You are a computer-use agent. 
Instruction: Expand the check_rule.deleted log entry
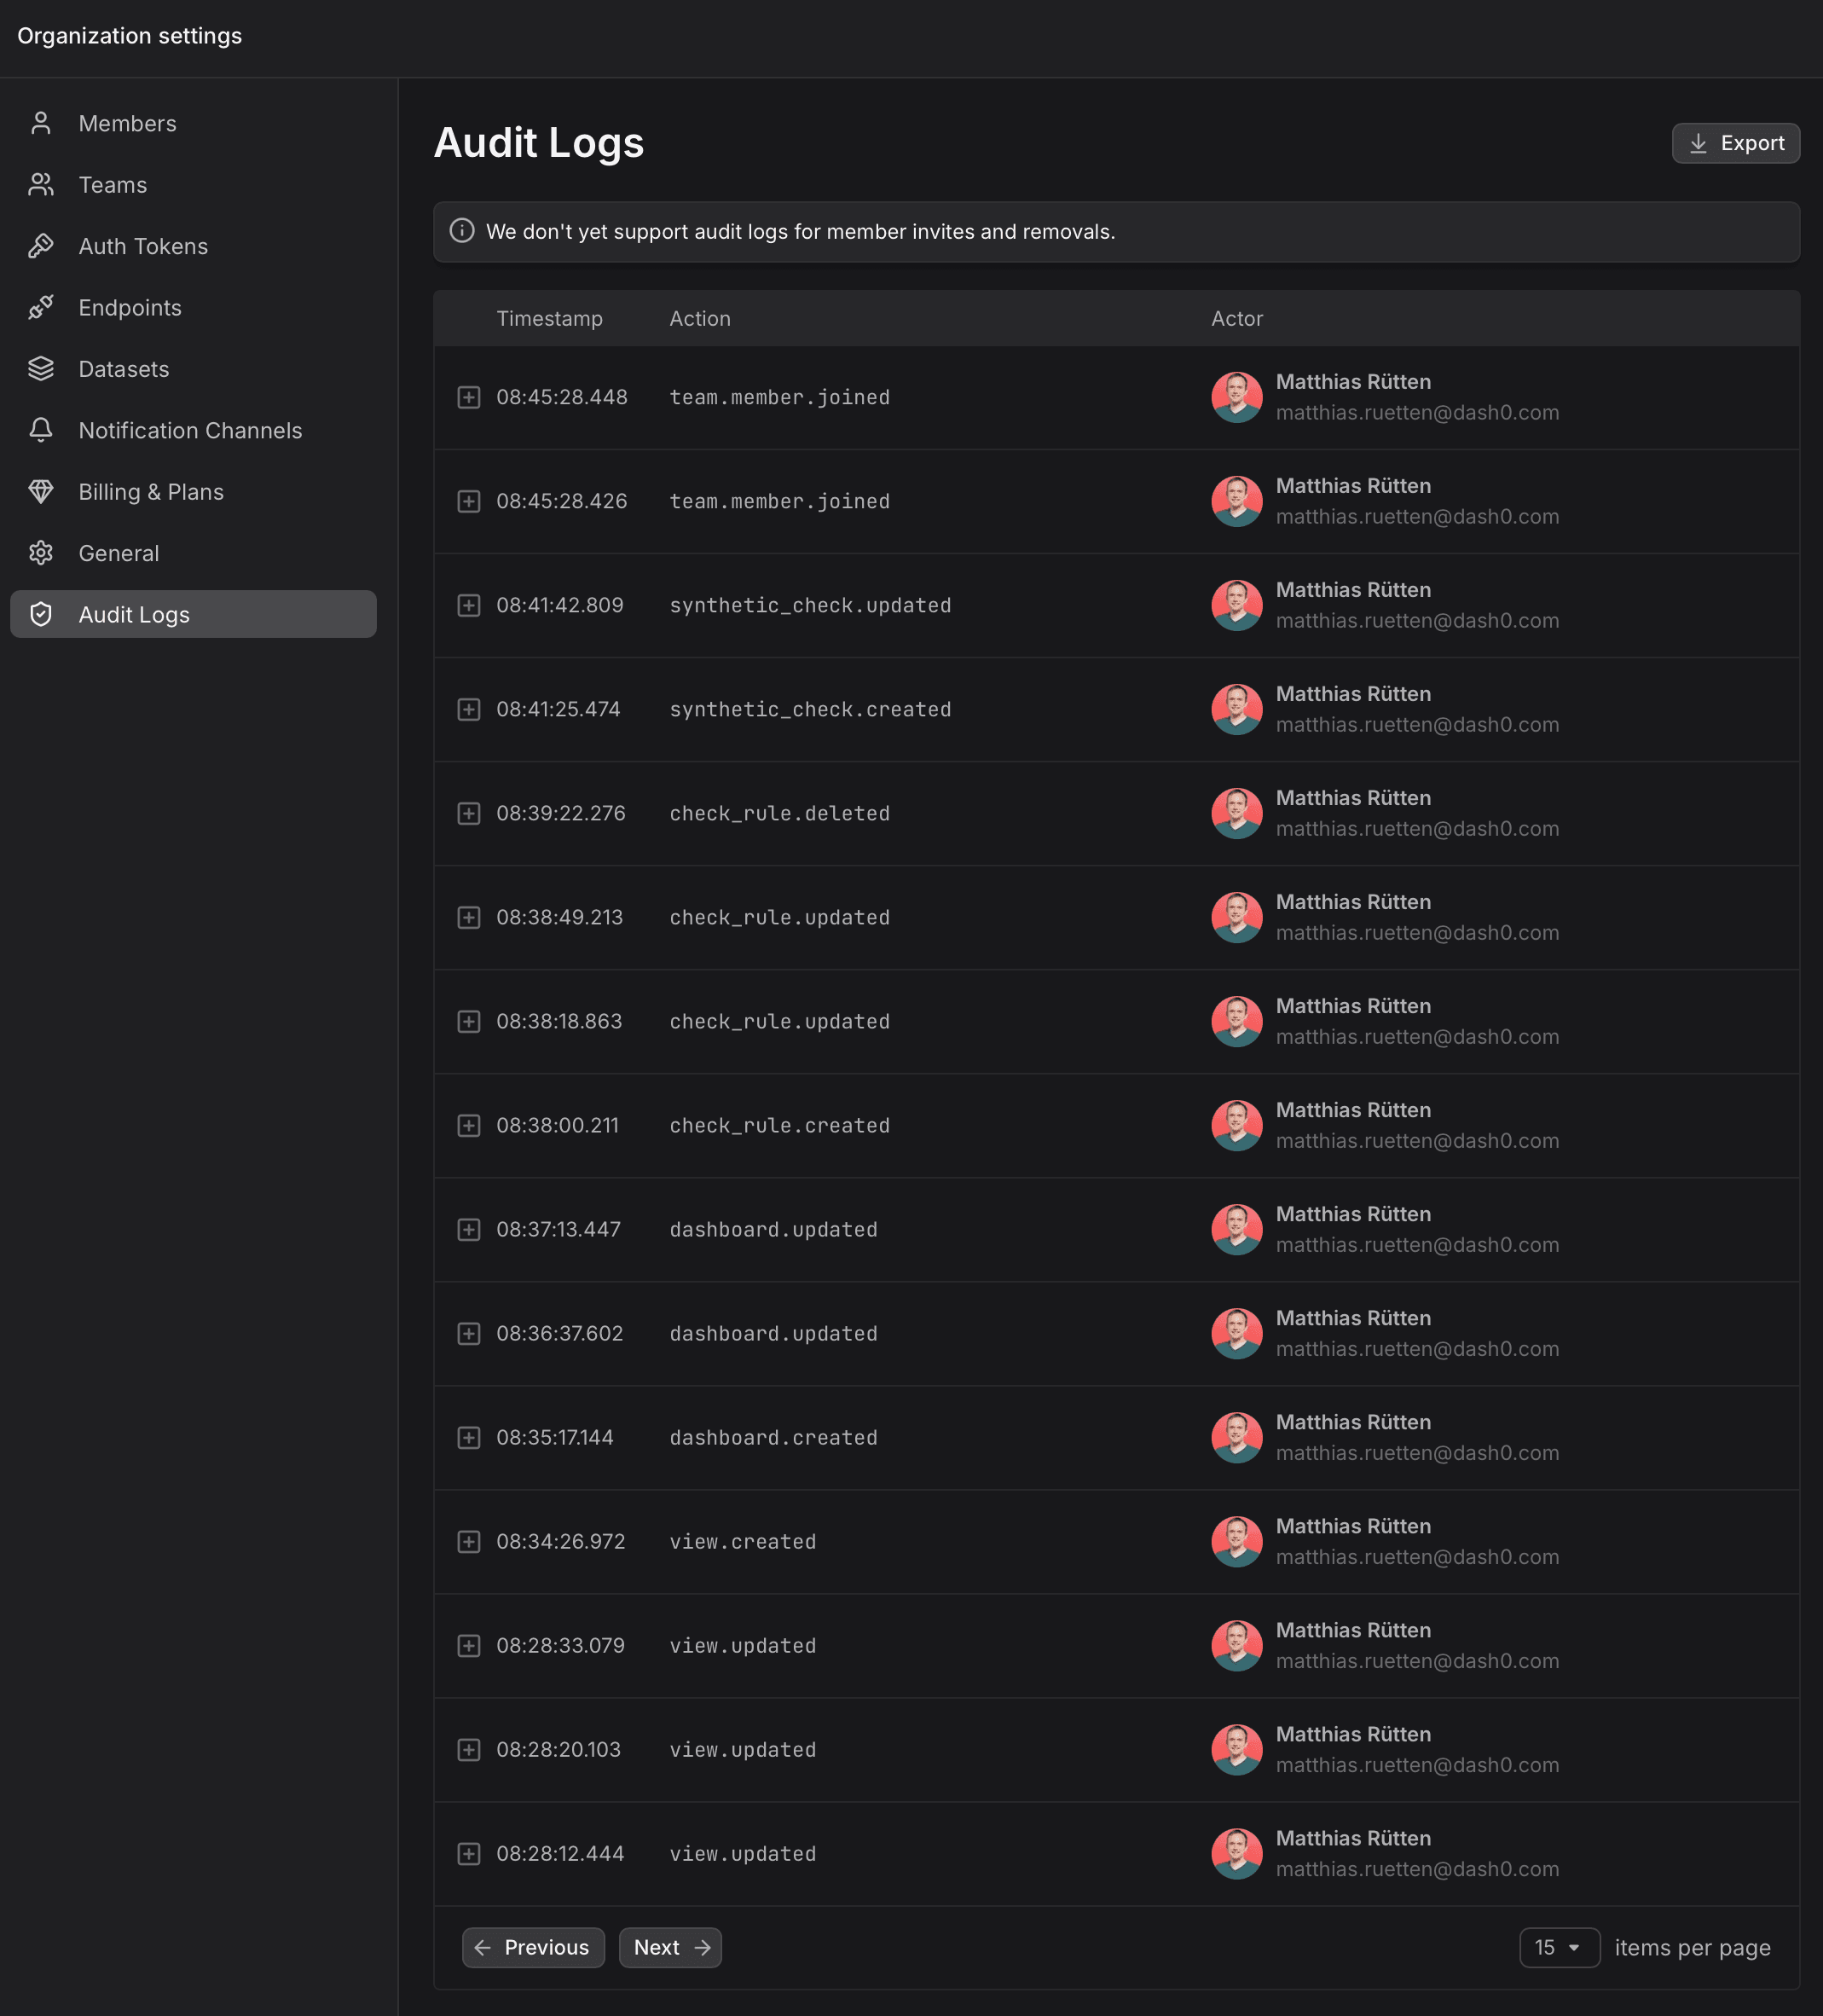pos(469,813)
